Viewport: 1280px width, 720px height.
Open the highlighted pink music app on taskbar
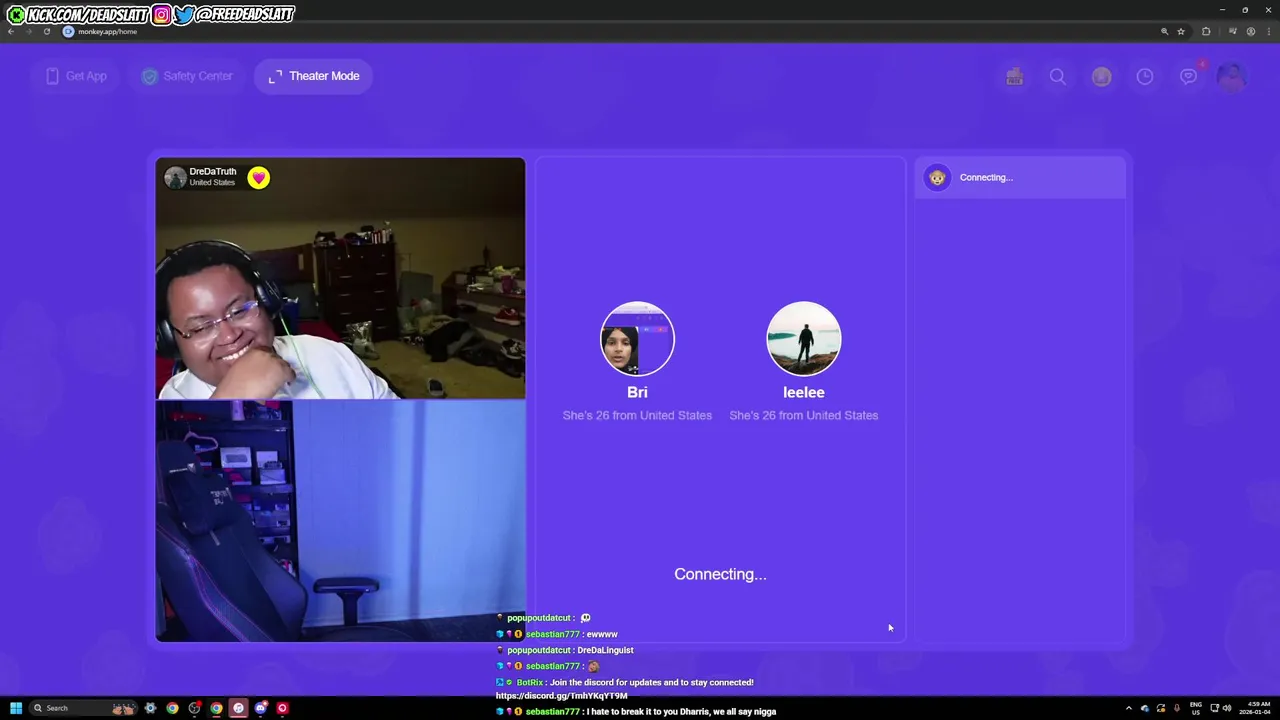(x=238, y=708)
